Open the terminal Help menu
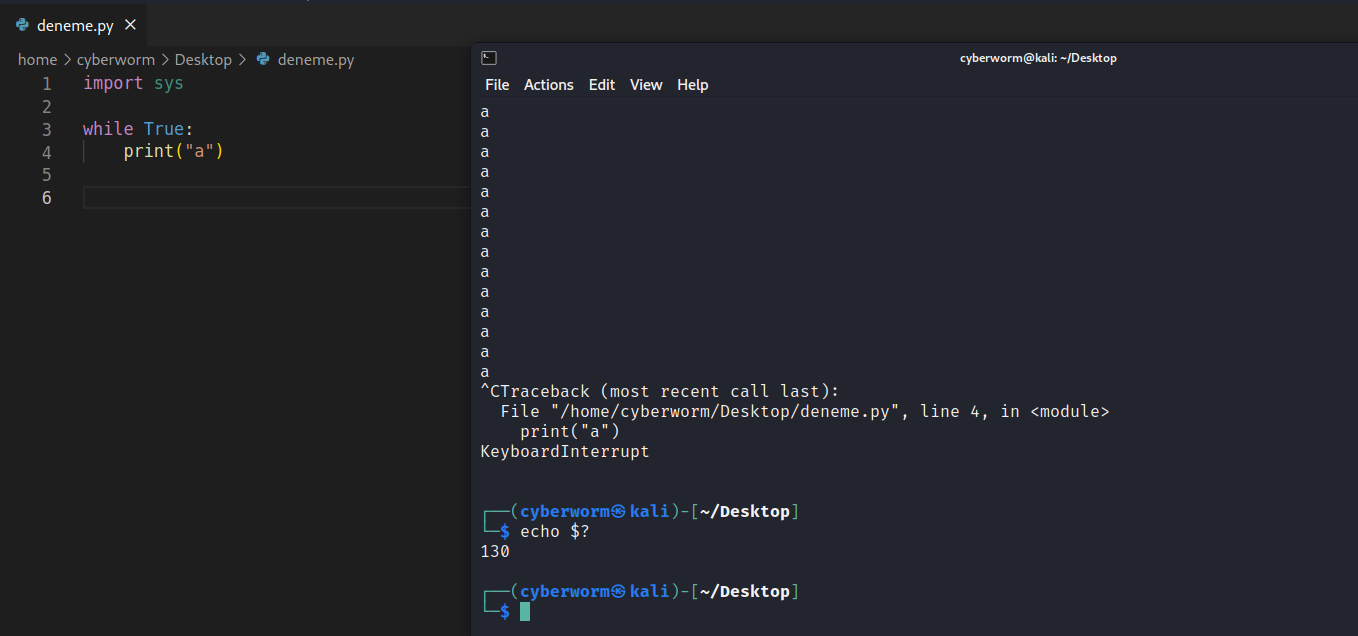 692,85
